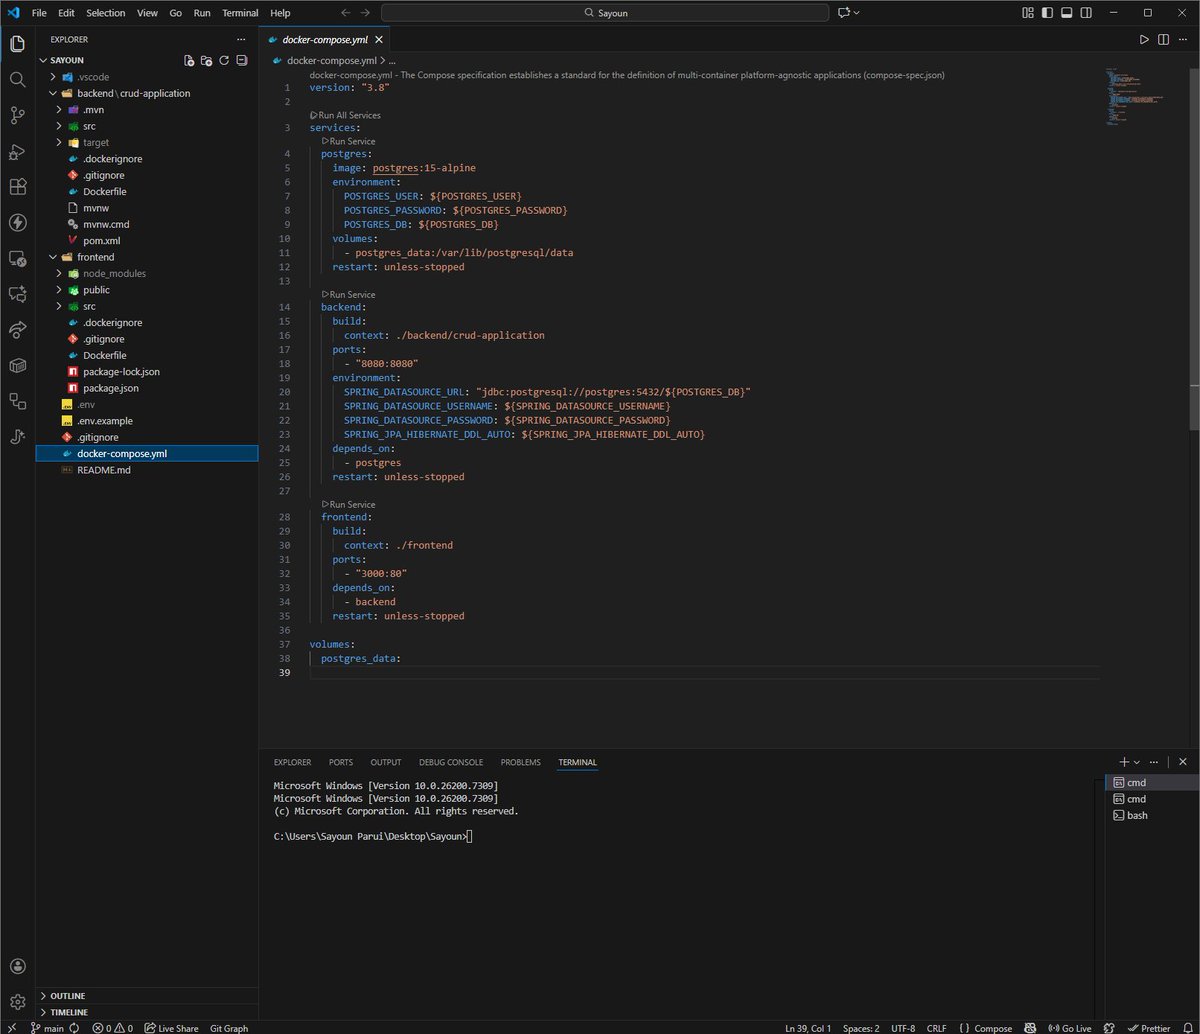1200x1034 pixels.
Task: Close the terminal panel
Action: [1183, 762]
